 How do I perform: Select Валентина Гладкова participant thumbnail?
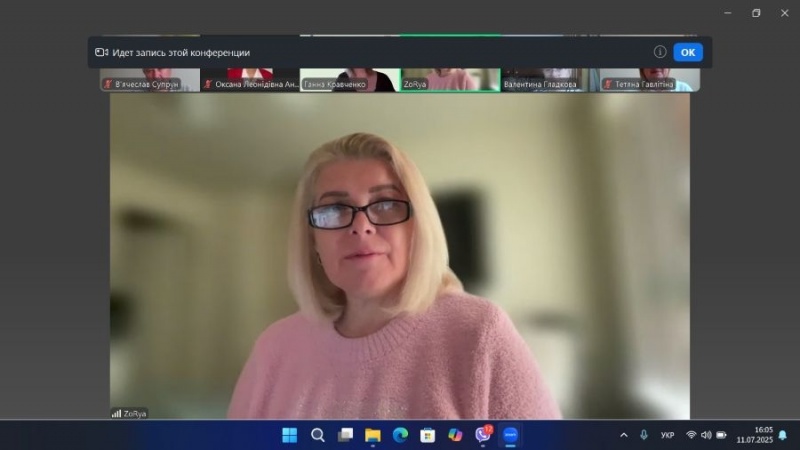click(549, 80)
